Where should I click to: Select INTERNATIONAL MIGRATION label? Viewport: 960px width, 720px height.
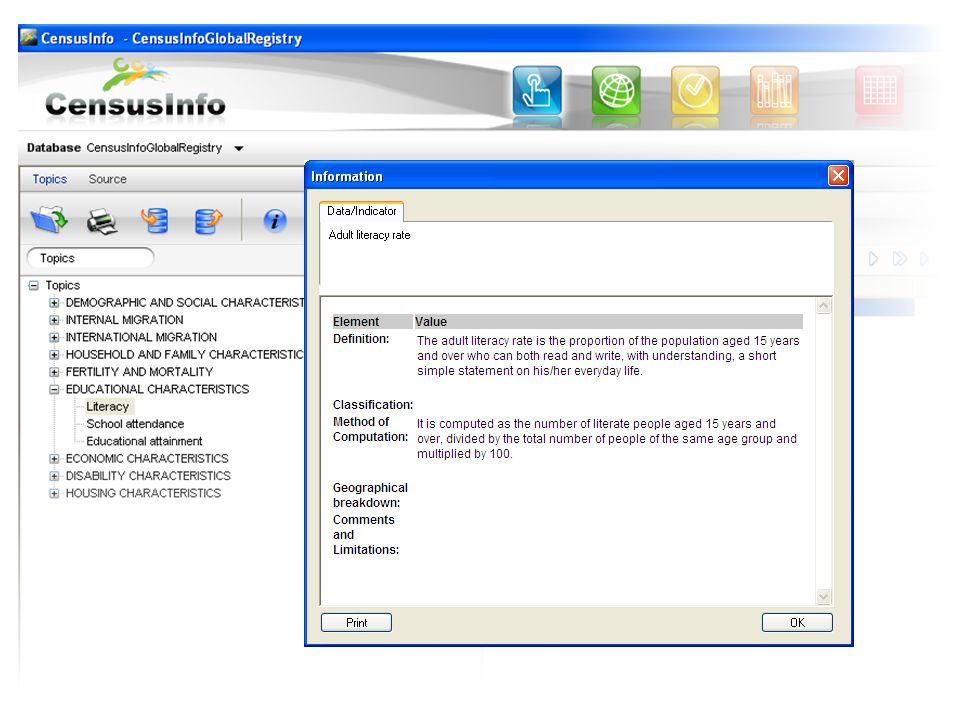pyautogui.click(x=141, y=337)
